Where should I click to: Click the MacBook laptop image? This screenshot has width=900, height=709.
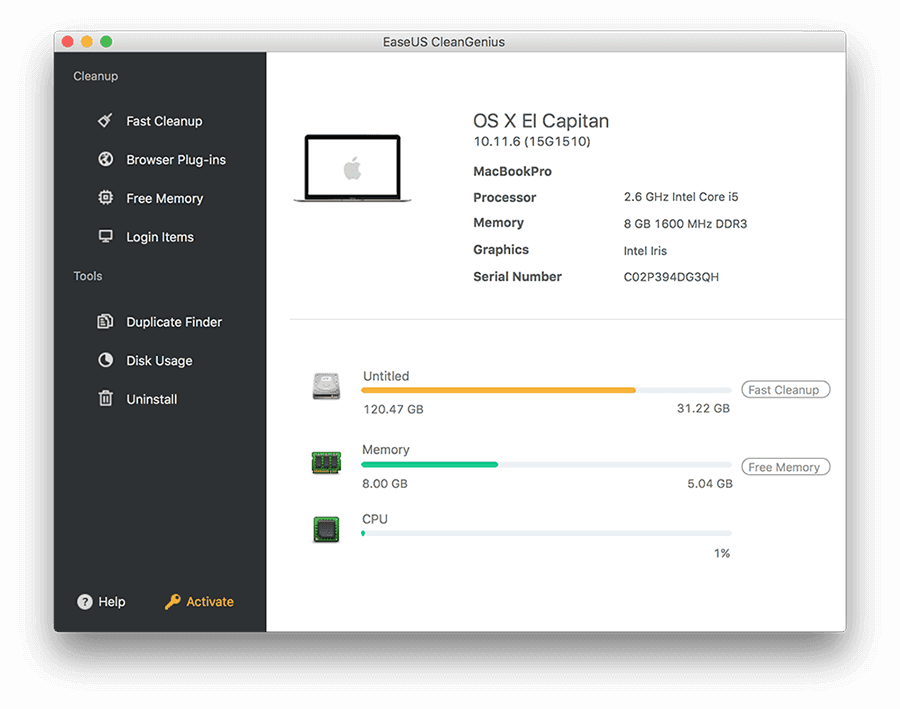352,168
